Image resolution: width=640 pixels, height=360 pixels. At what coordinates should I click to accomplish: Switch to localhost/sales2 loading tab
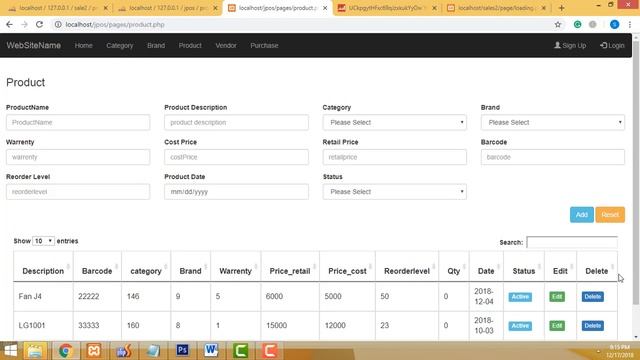(x=496, y=8)
